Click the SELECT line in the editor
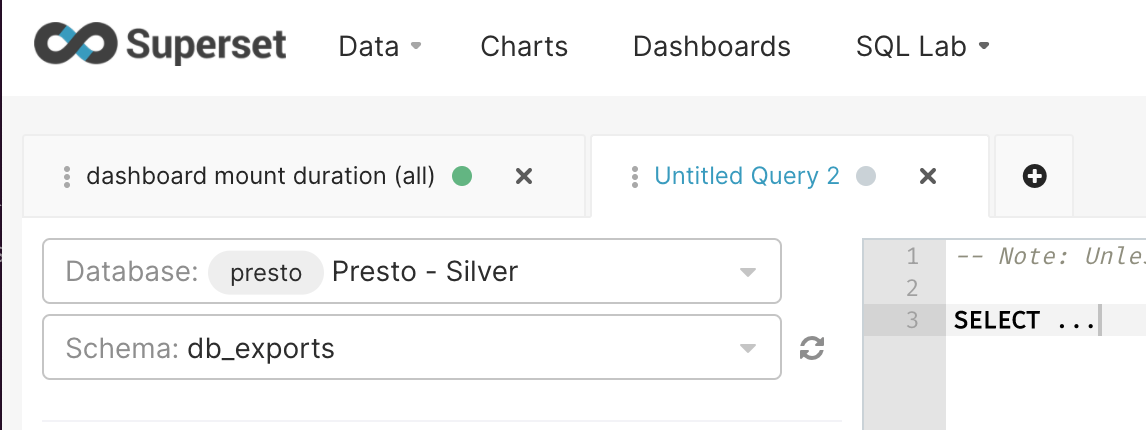Screen dimensions: 1146x430 (x=1024, y=320)
